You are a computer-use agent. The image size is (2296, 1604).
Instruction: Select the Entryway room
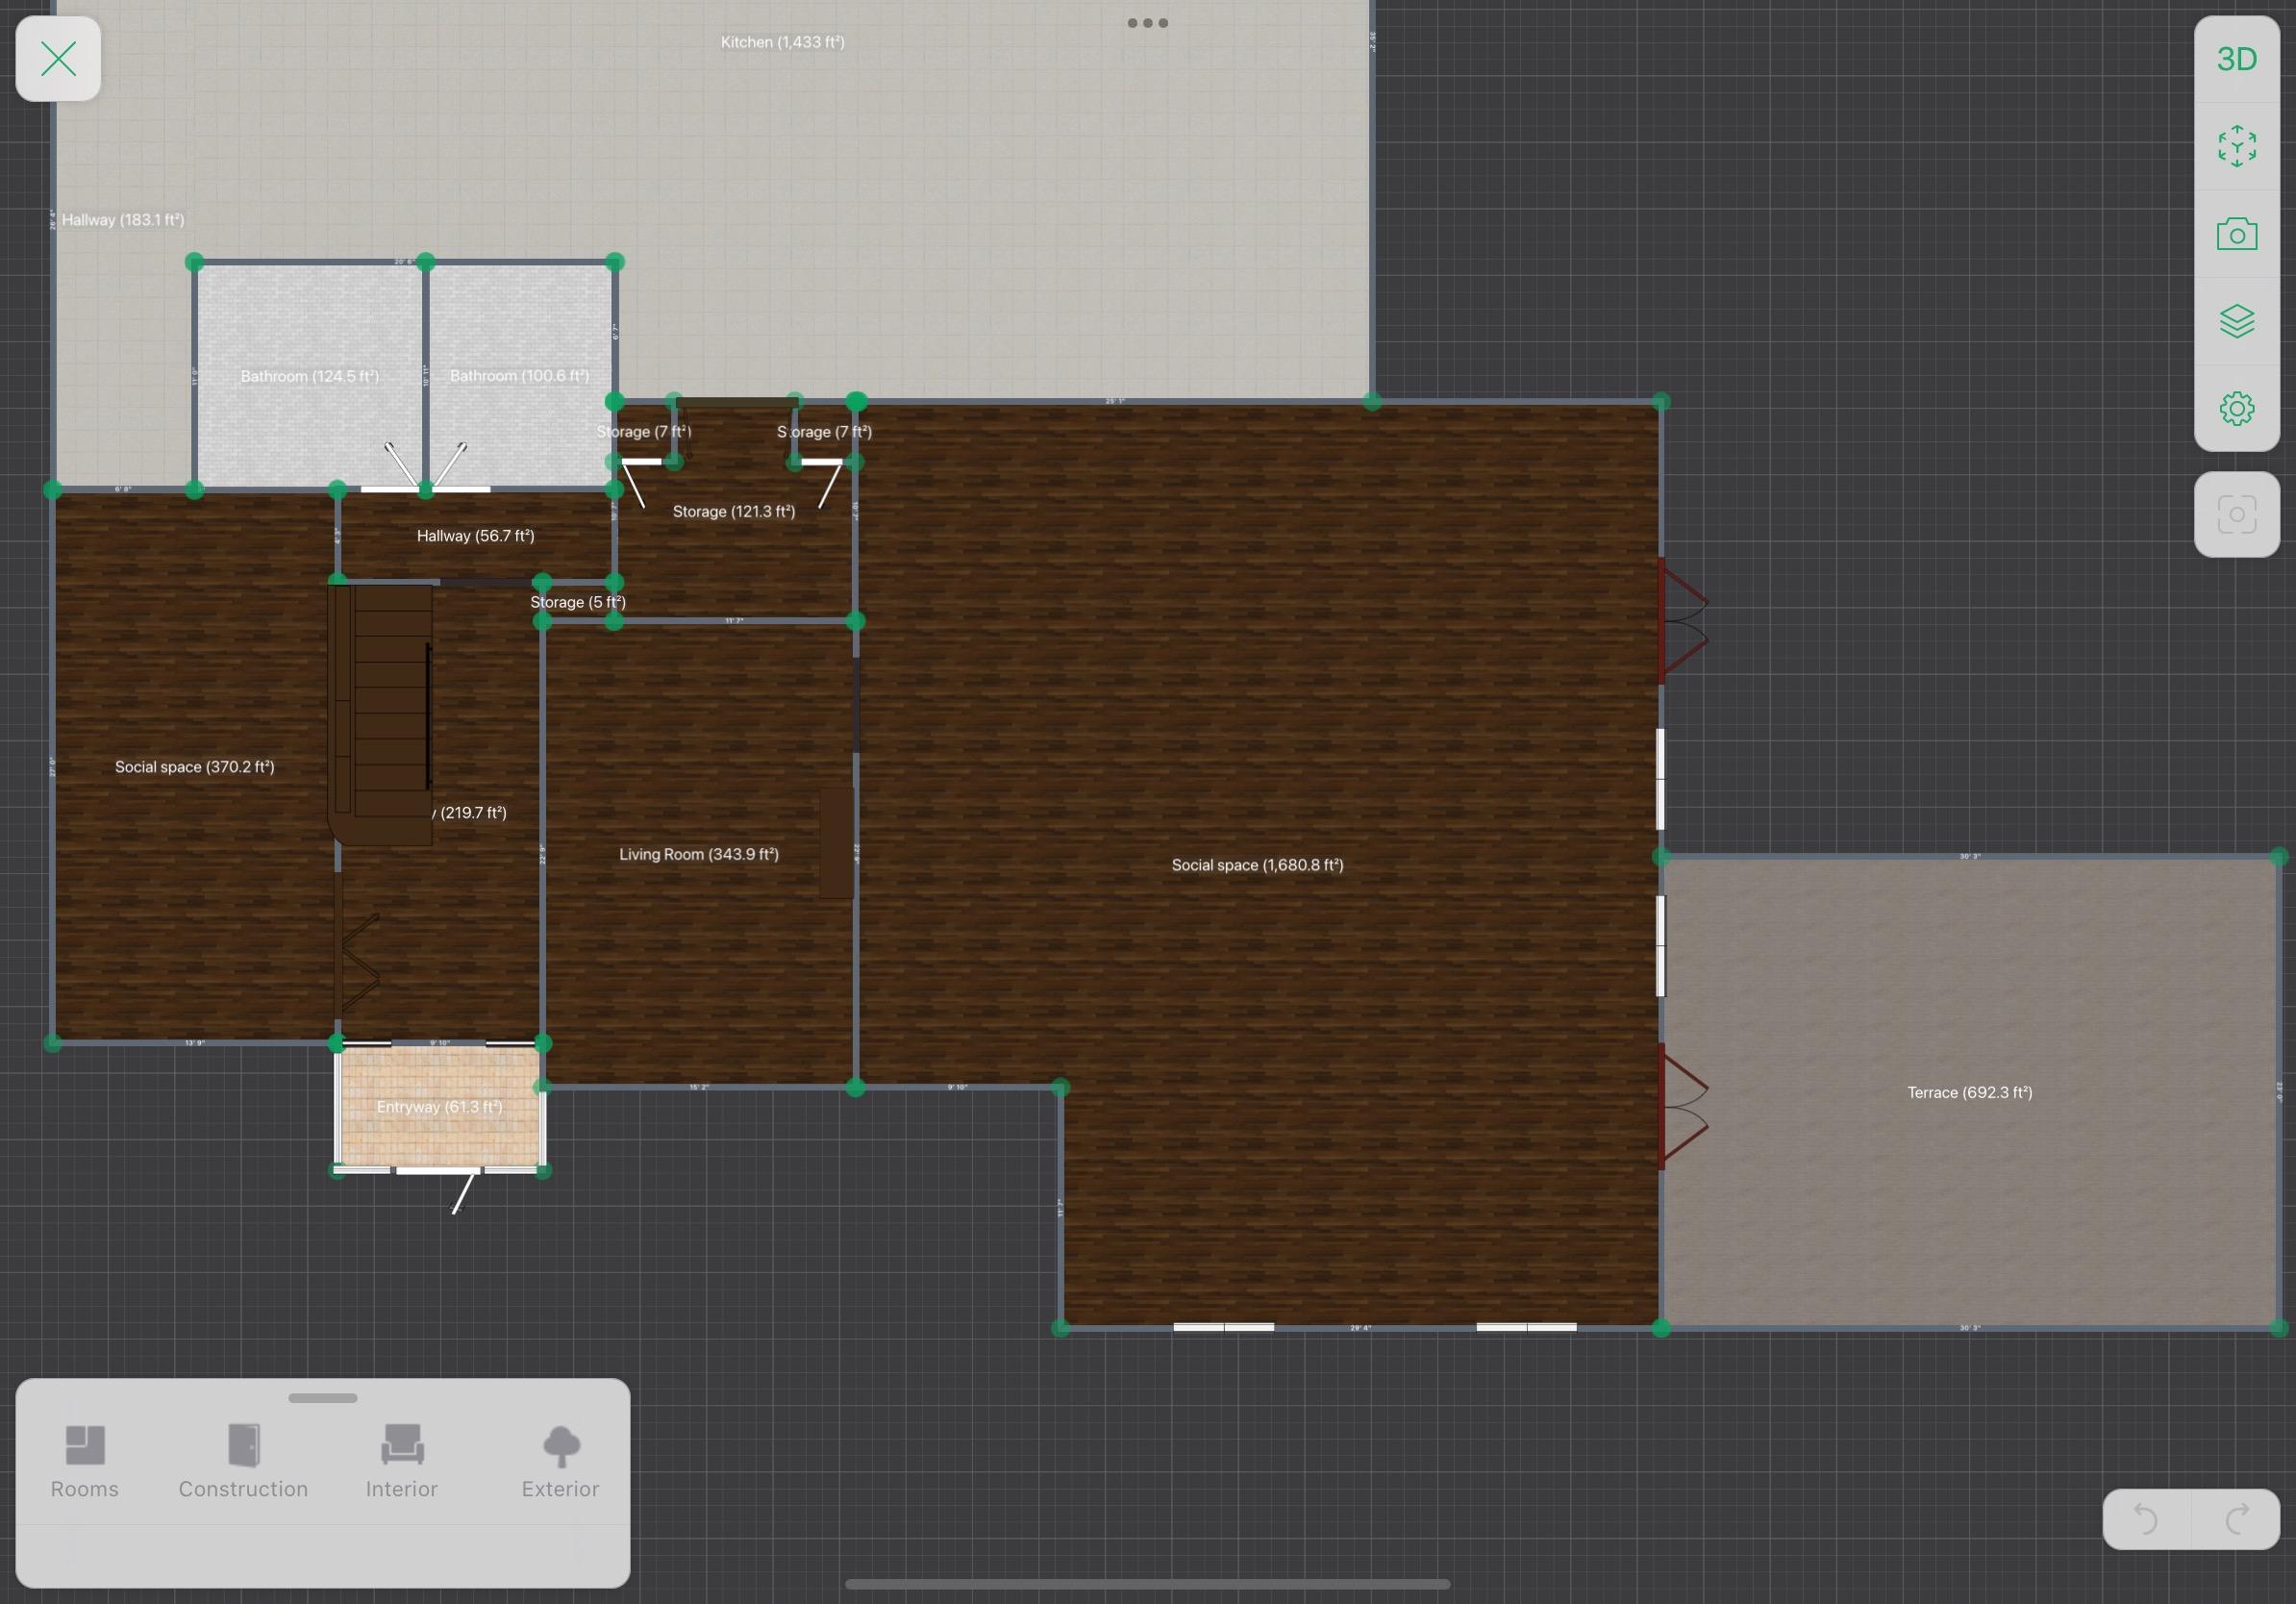[x=439, y=1107]
